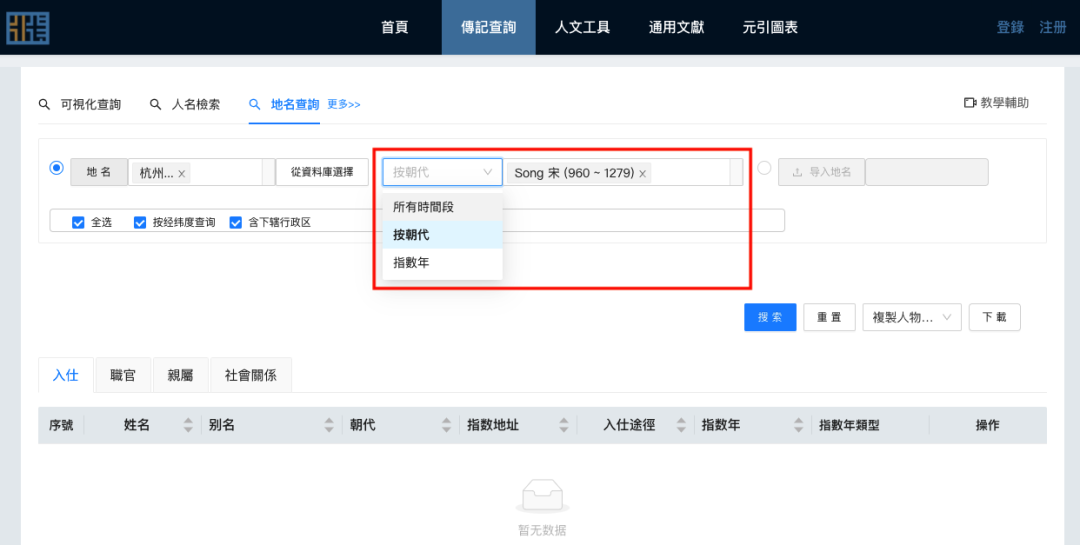
Task: Click the 從資料庫選擇 button
Action: tap(322, 172)
